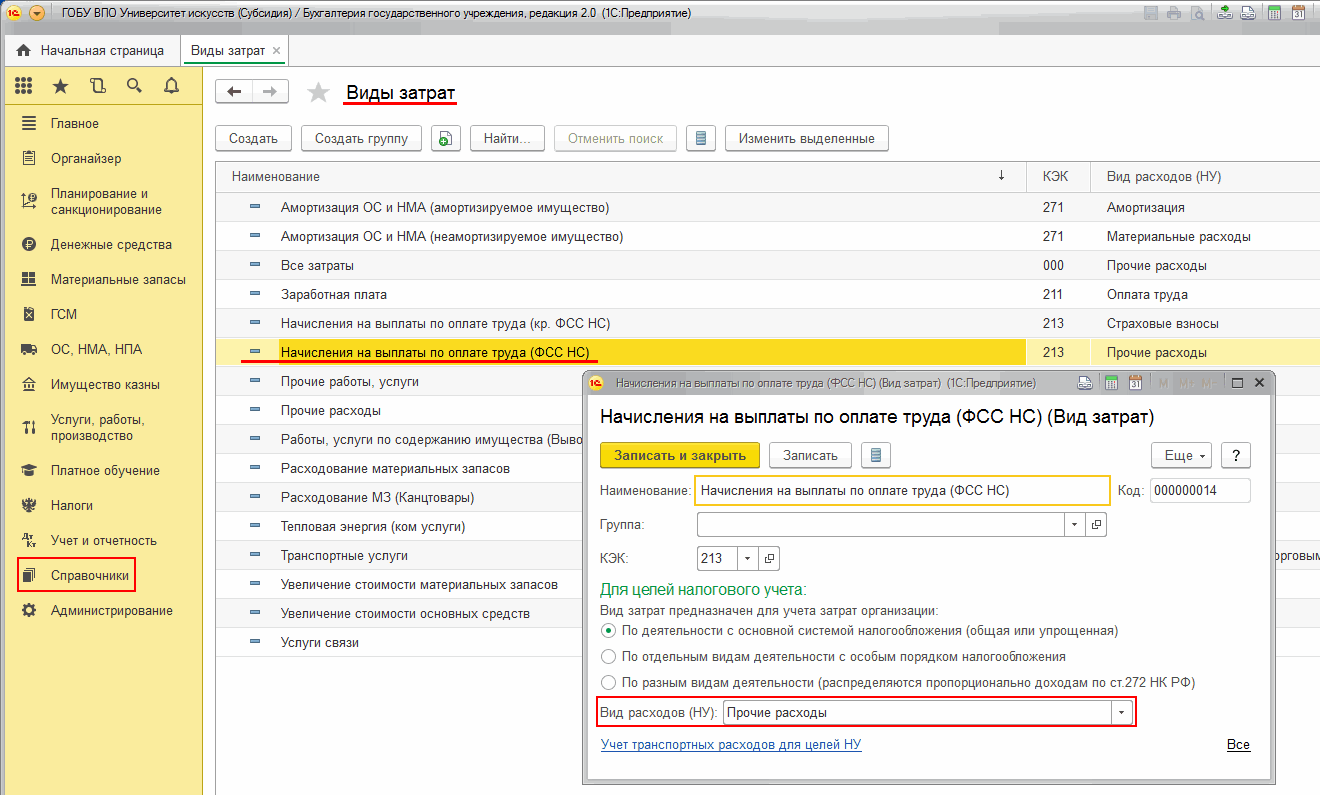
Task: Switch to Начальная страница tab
Action: [90, 50]
